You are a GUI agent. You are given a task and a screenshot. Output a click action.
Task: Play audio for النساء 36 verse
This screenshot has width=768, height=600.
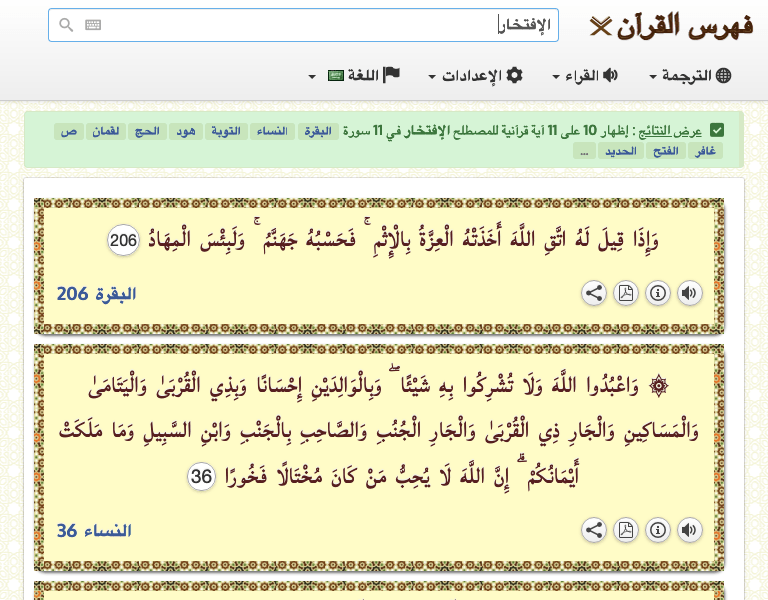tap(690, 530)
